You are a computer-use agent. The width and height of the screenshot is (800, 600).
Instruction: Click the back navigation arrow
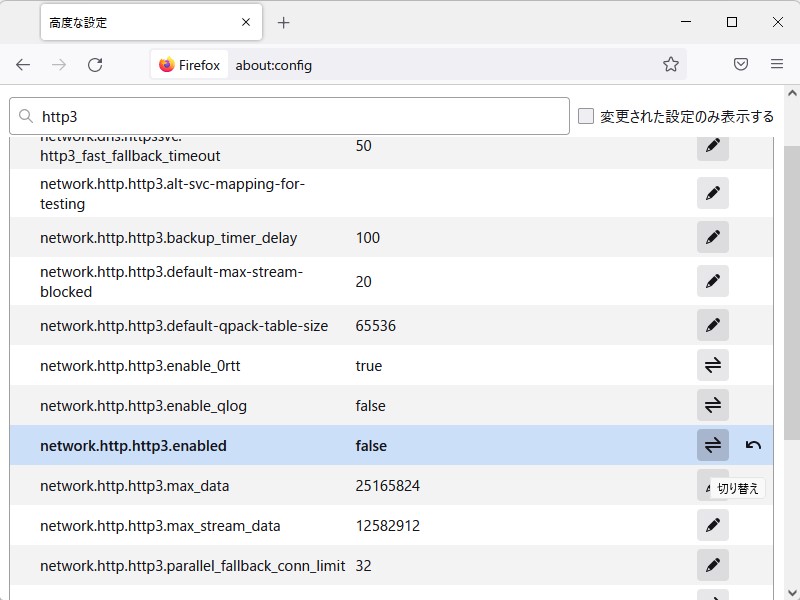pos(23,64)
